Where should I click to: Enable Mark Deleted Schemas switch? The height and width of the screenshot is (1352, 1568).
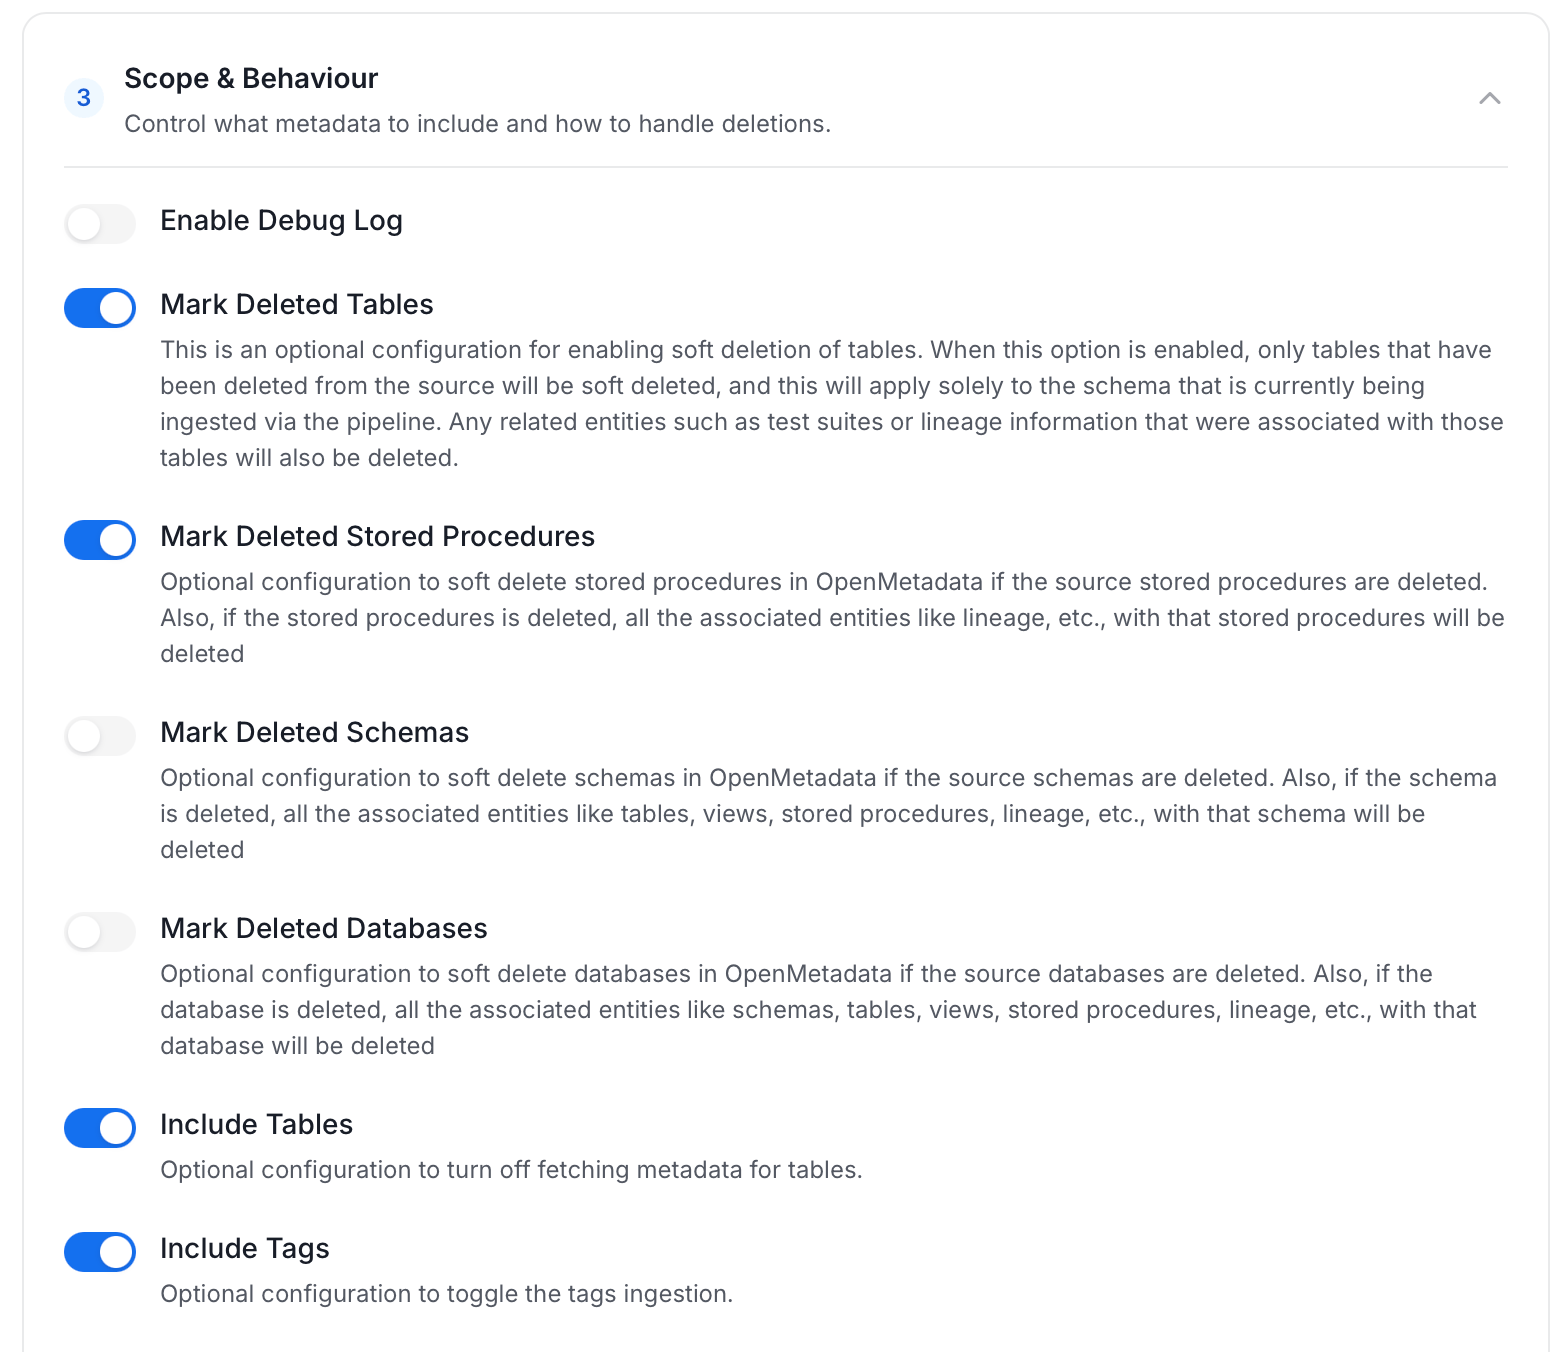click(100, 736)
